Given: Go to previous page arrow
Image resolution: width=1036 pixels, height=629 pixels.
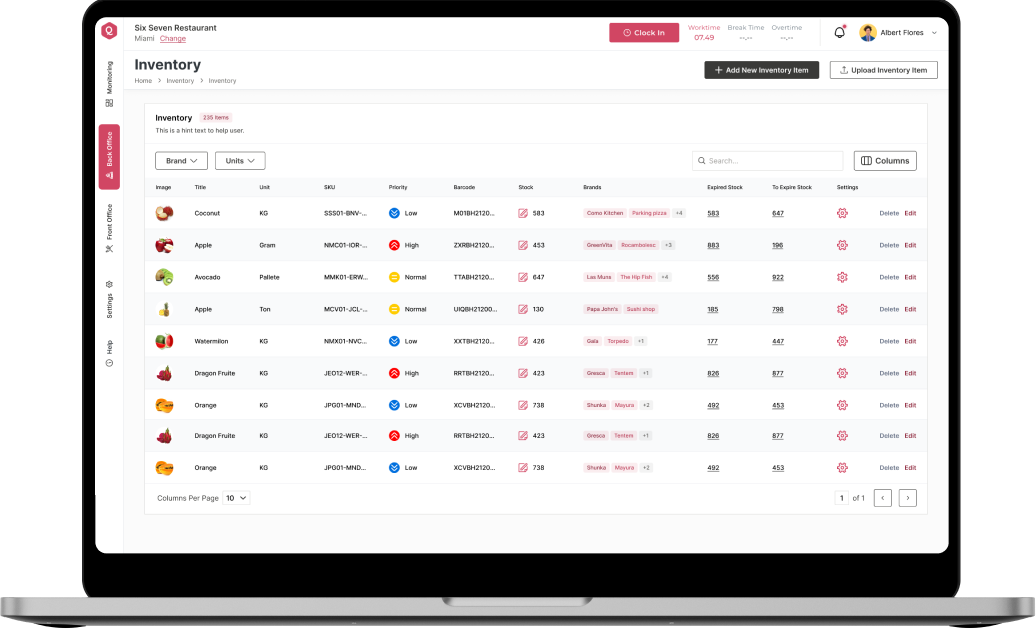Looking at the screenshot, I should click(x=882, y=498).
